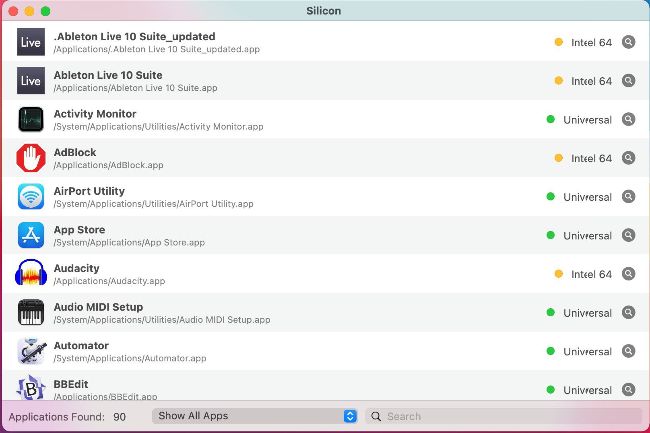
Task: Click the AdBlock red hand icon
Action: point(31,158)
